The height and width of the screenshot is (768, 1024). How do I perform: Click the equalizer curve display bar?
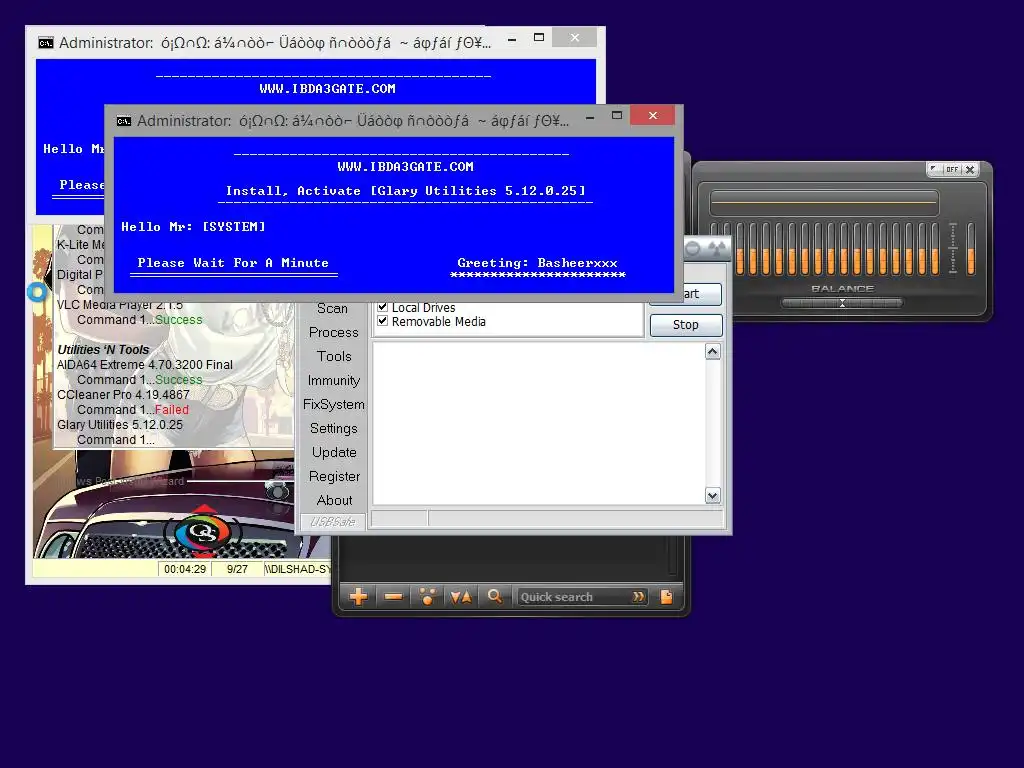824,203
